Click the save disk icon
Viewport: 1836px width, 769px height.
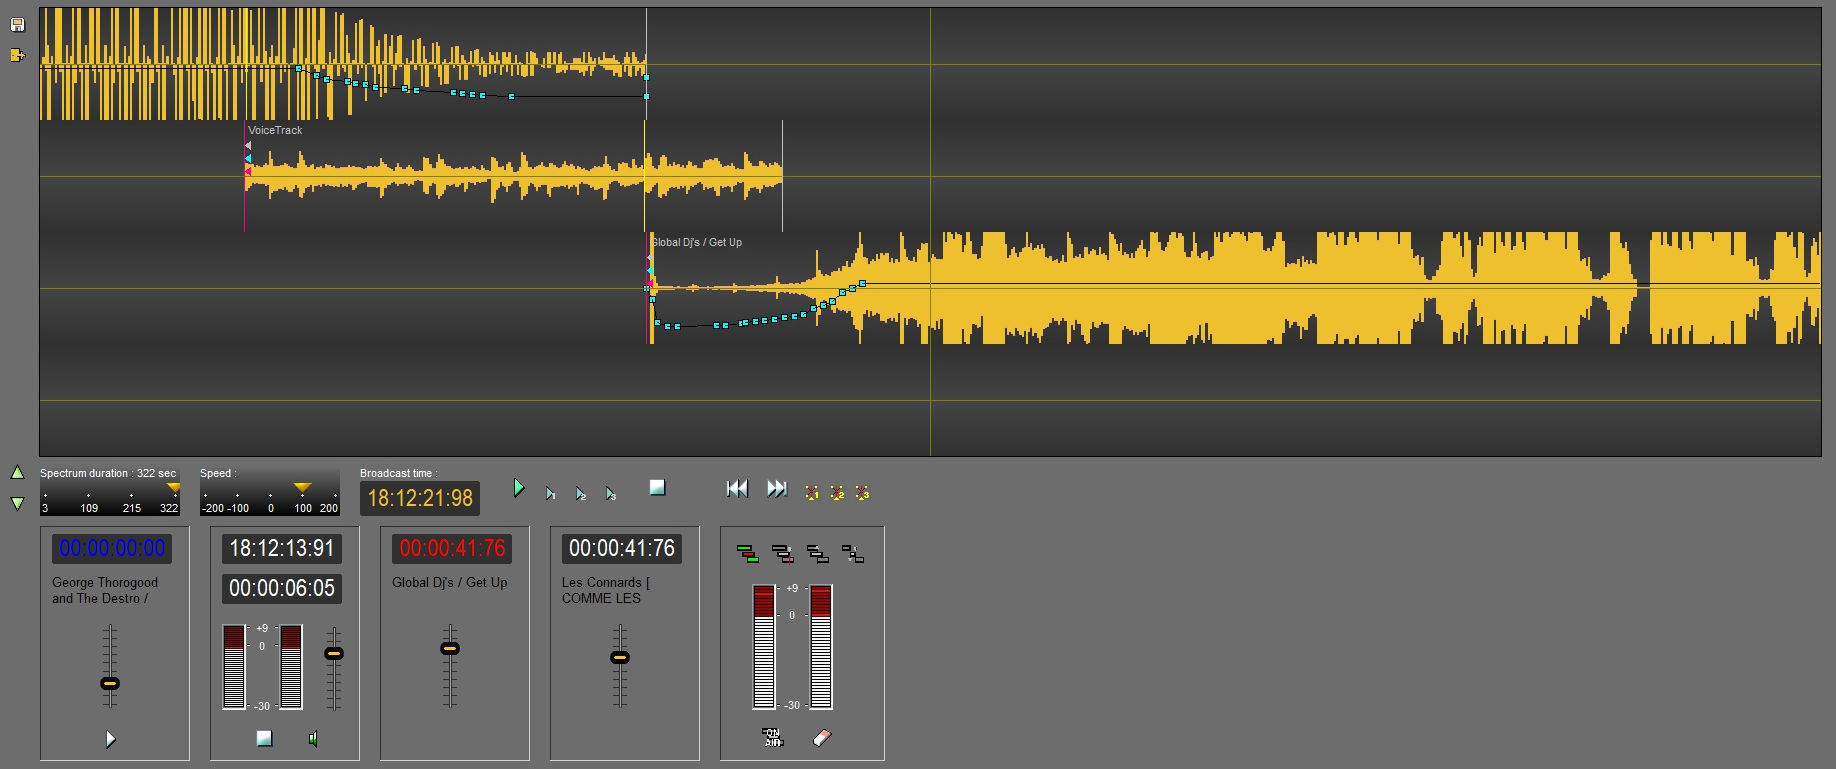click(17, 25)
